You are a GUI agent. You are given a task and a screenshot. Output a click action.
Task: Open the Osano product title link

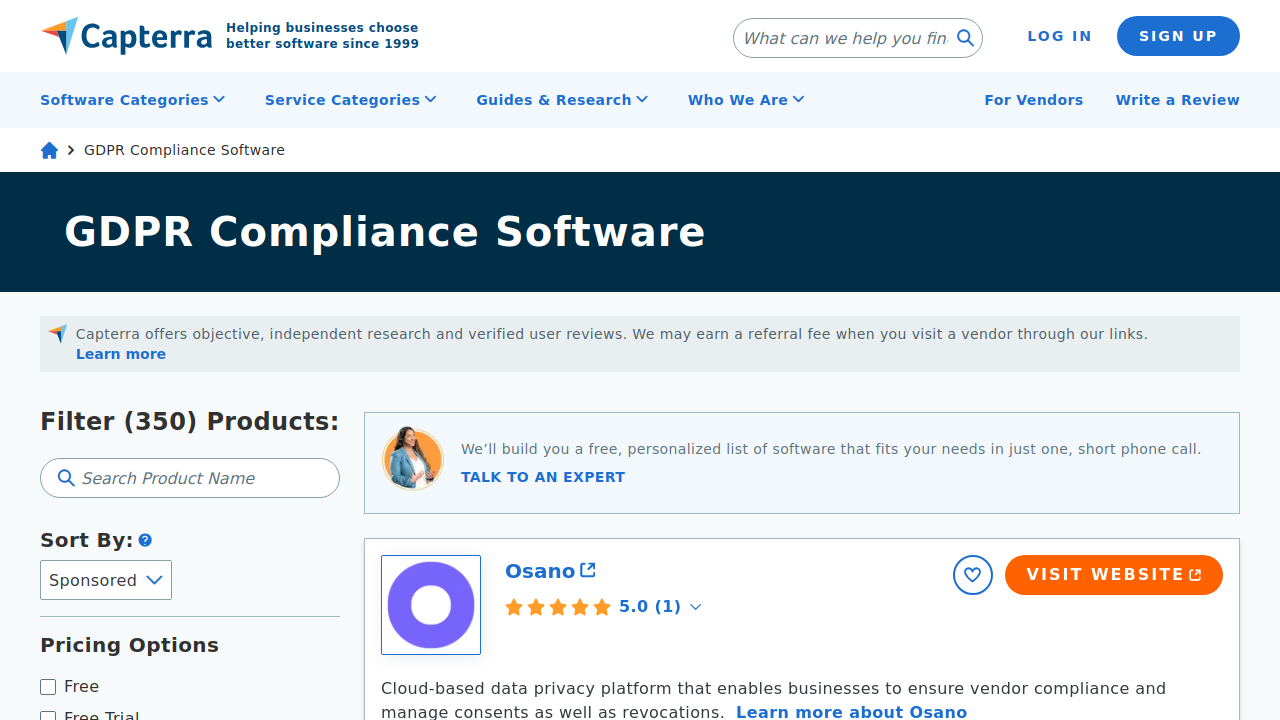coord(540,571)
